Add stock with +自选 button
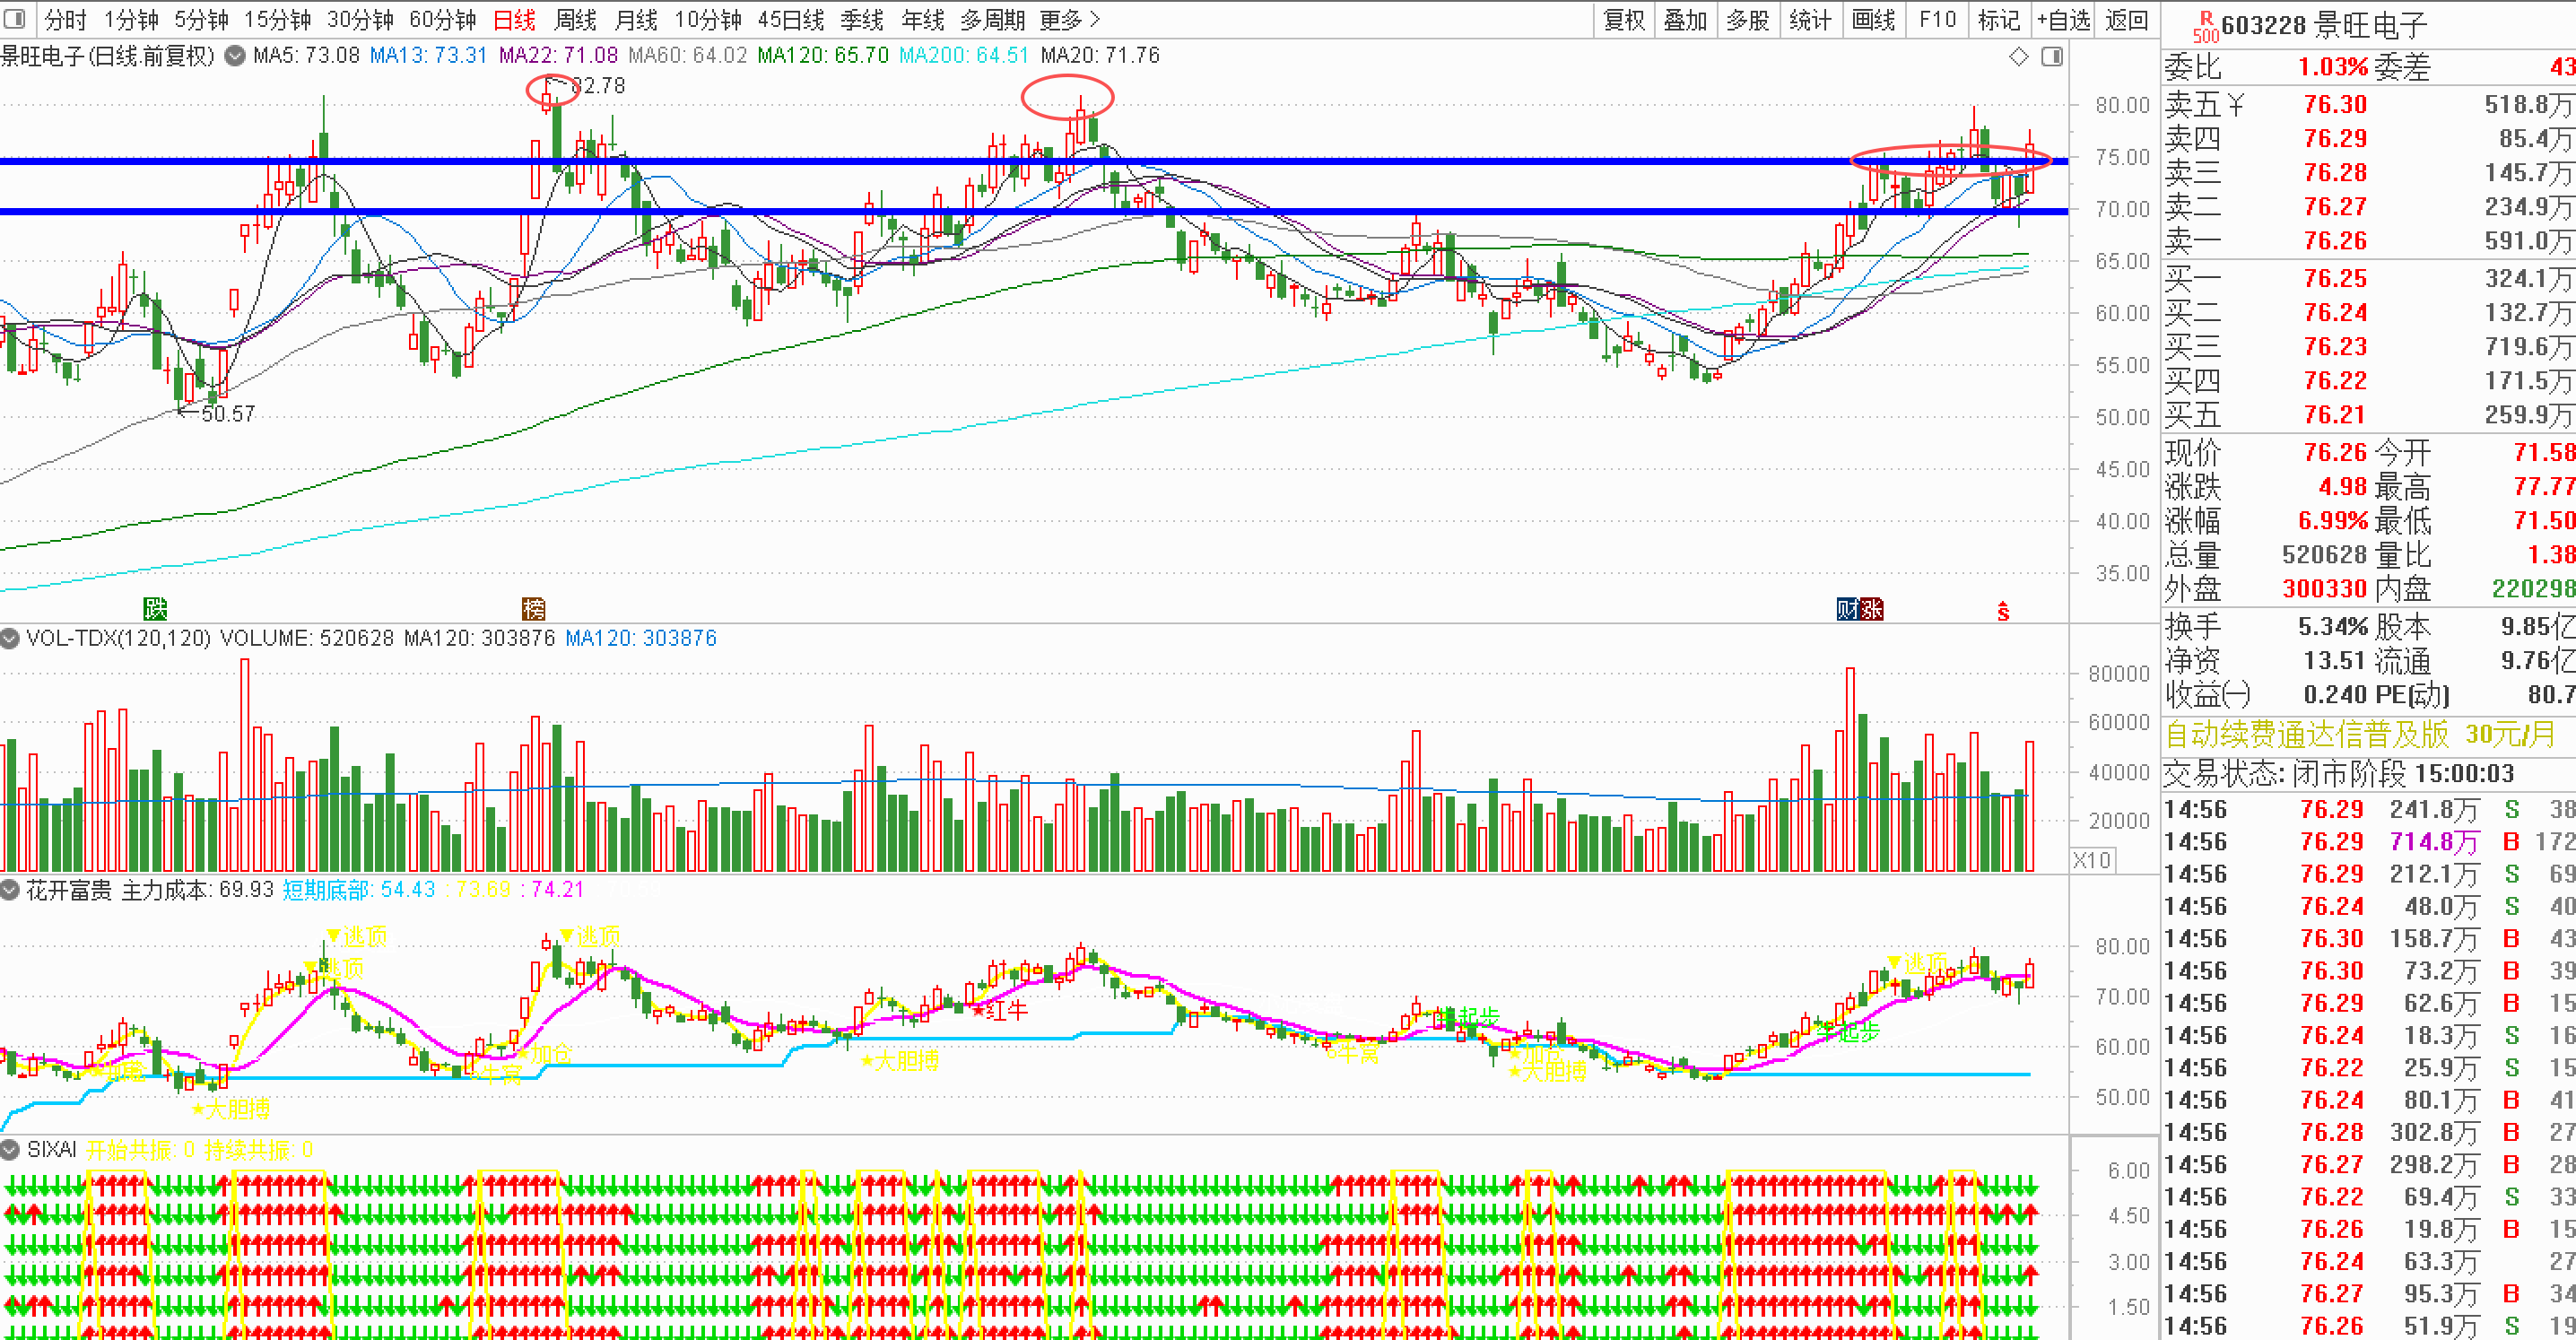2576x1340 pixels. click(x=2064, y=20)
